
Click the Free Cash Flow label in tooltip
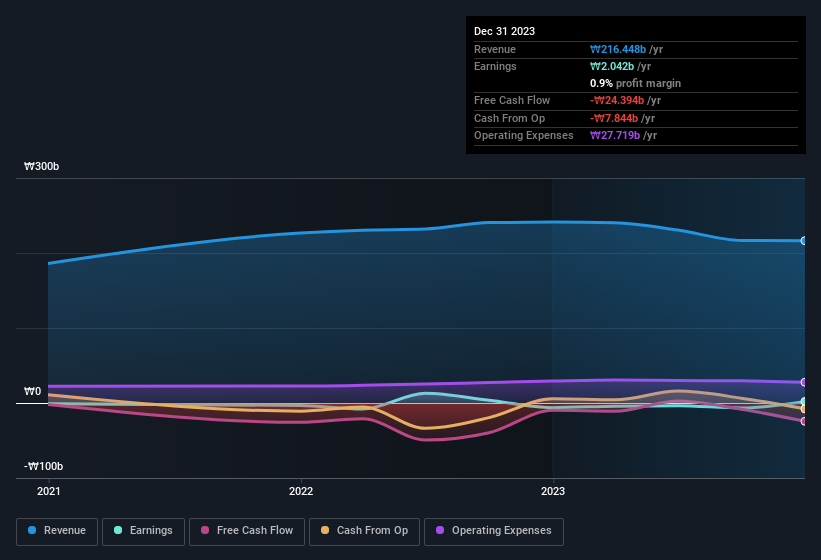click(512, 100)
